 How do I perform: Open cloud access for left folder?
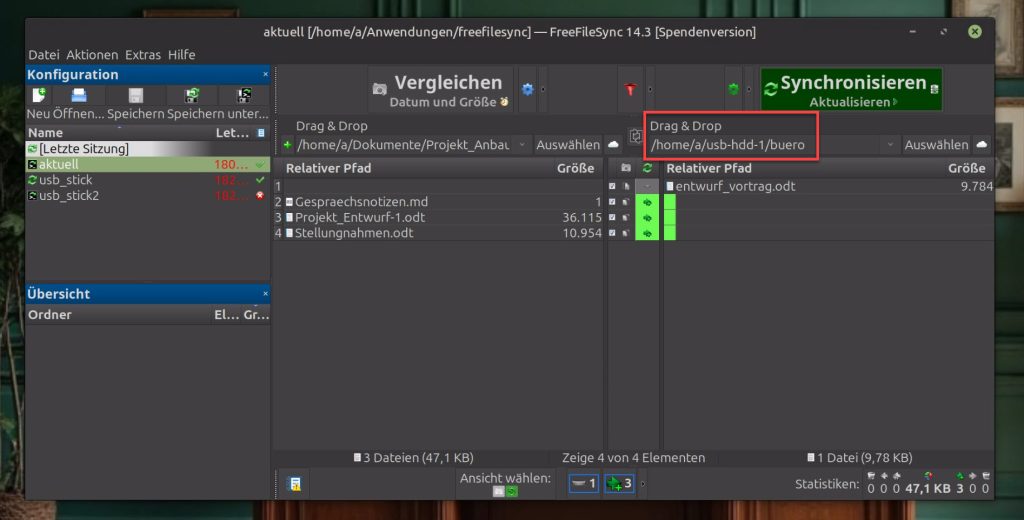[x=613, y=144]
